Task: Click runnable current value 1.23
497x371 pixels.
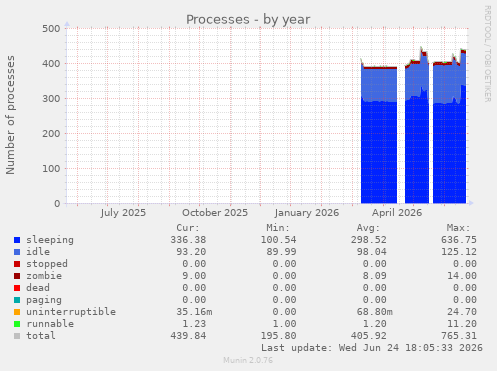Action: 194,324
